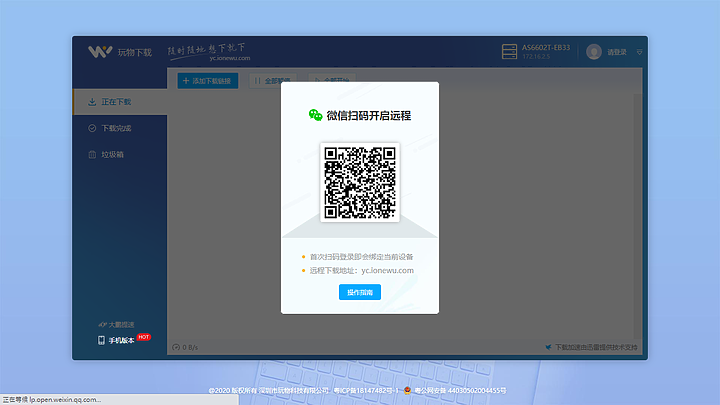Click the user avatar icon
The image size is (720, 405).
pos(594,52)
